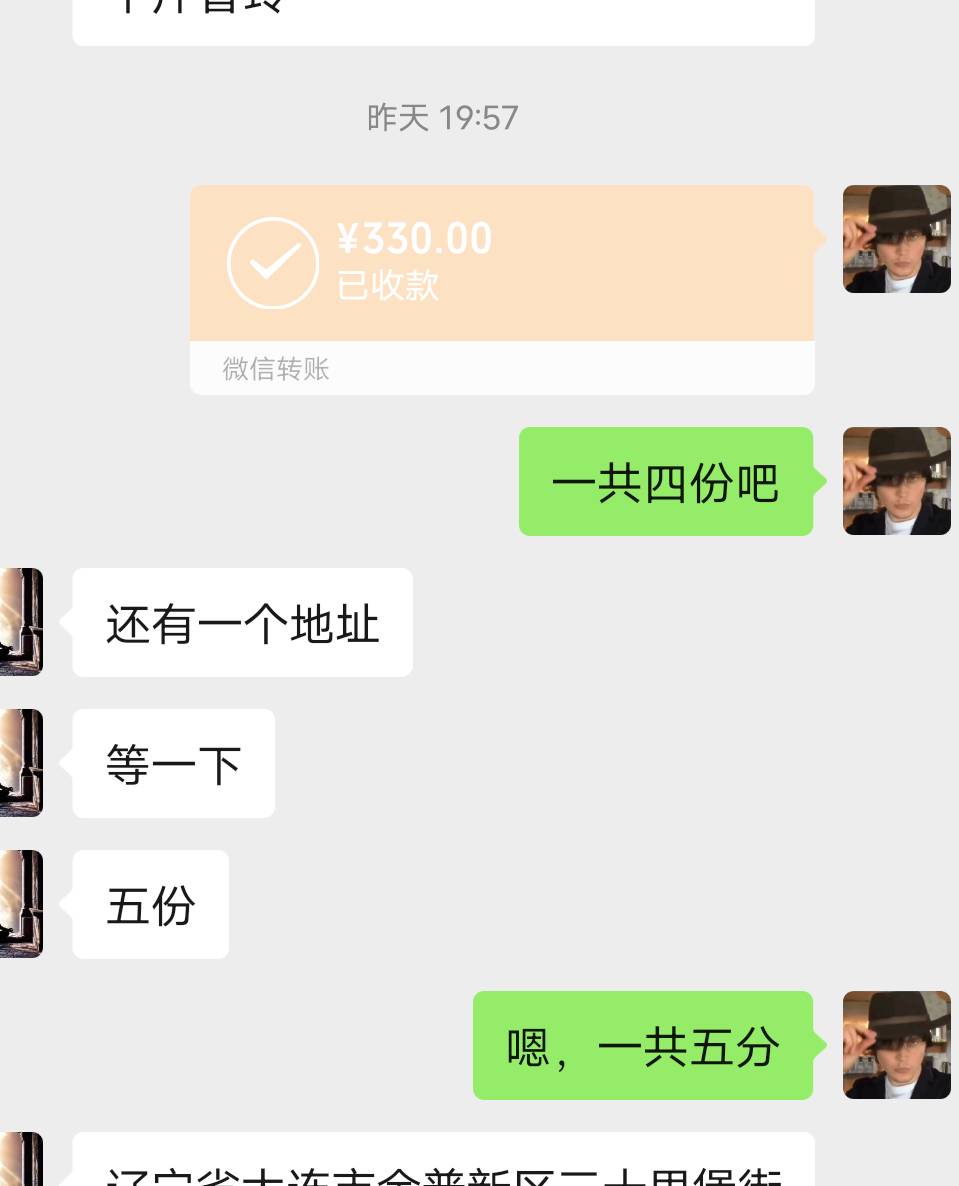Tap the partially visible top message bubble
Image resolution: width=959 pixels, height=1186 pixels.
coord(443,23)
